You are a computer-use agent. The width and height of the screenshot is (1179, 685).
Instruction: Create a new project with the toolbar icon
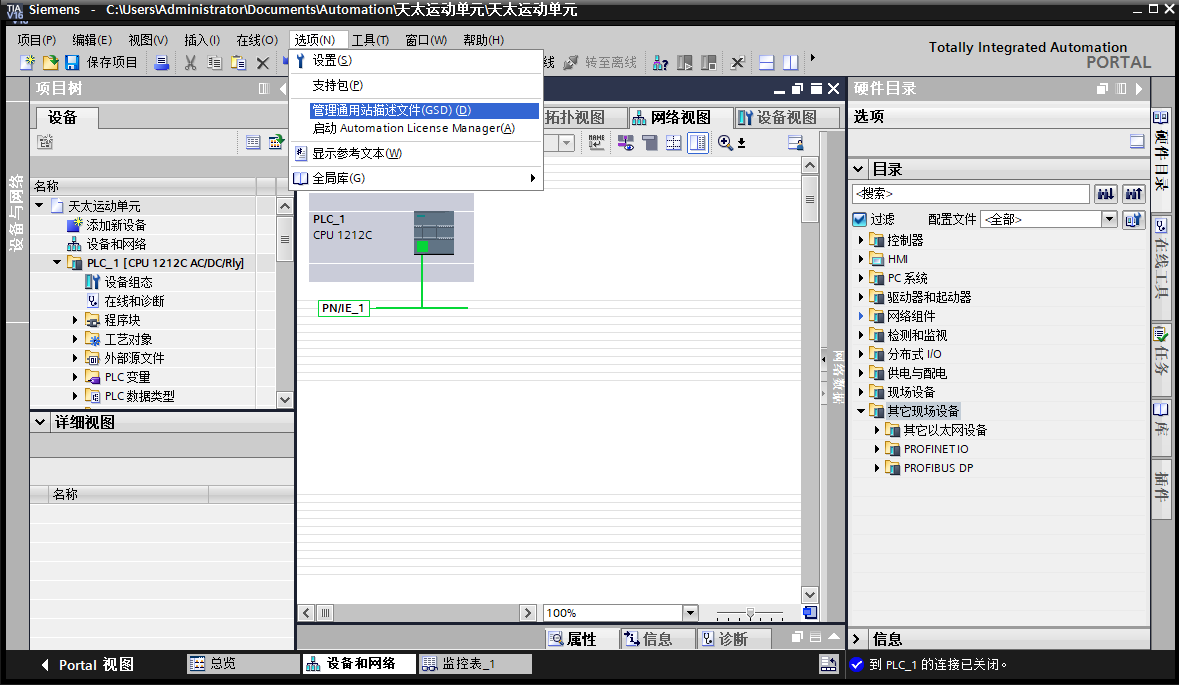[x=28, y=63]
